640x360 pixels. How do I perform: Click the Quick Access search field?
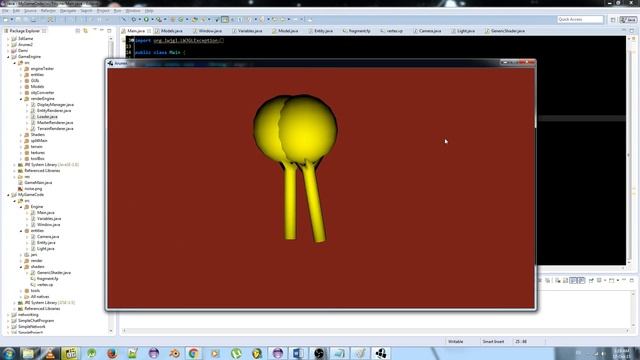[580, 19]
